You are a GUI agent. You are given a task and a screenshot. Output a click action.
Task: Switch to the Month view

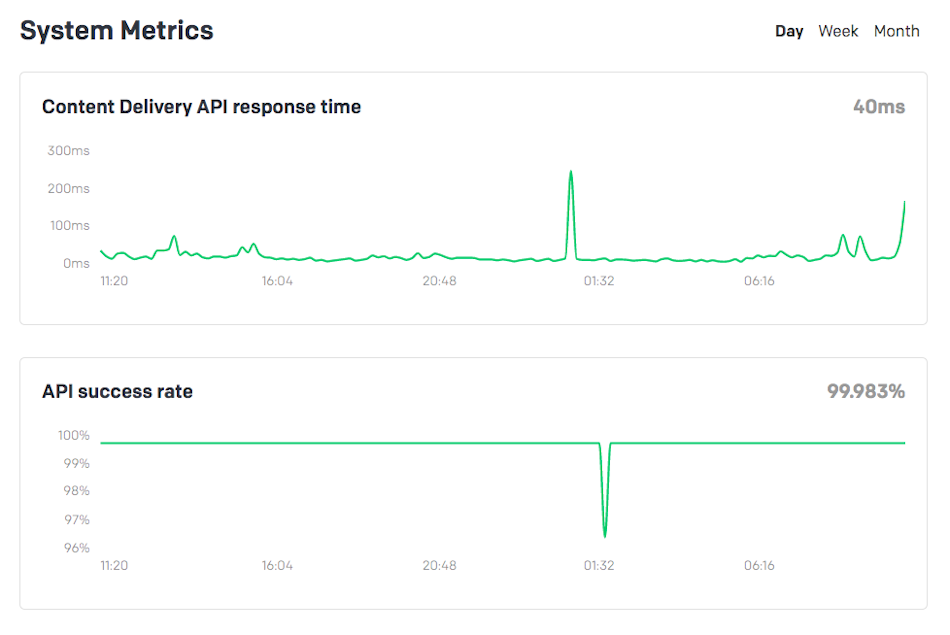tap(896, 31)
